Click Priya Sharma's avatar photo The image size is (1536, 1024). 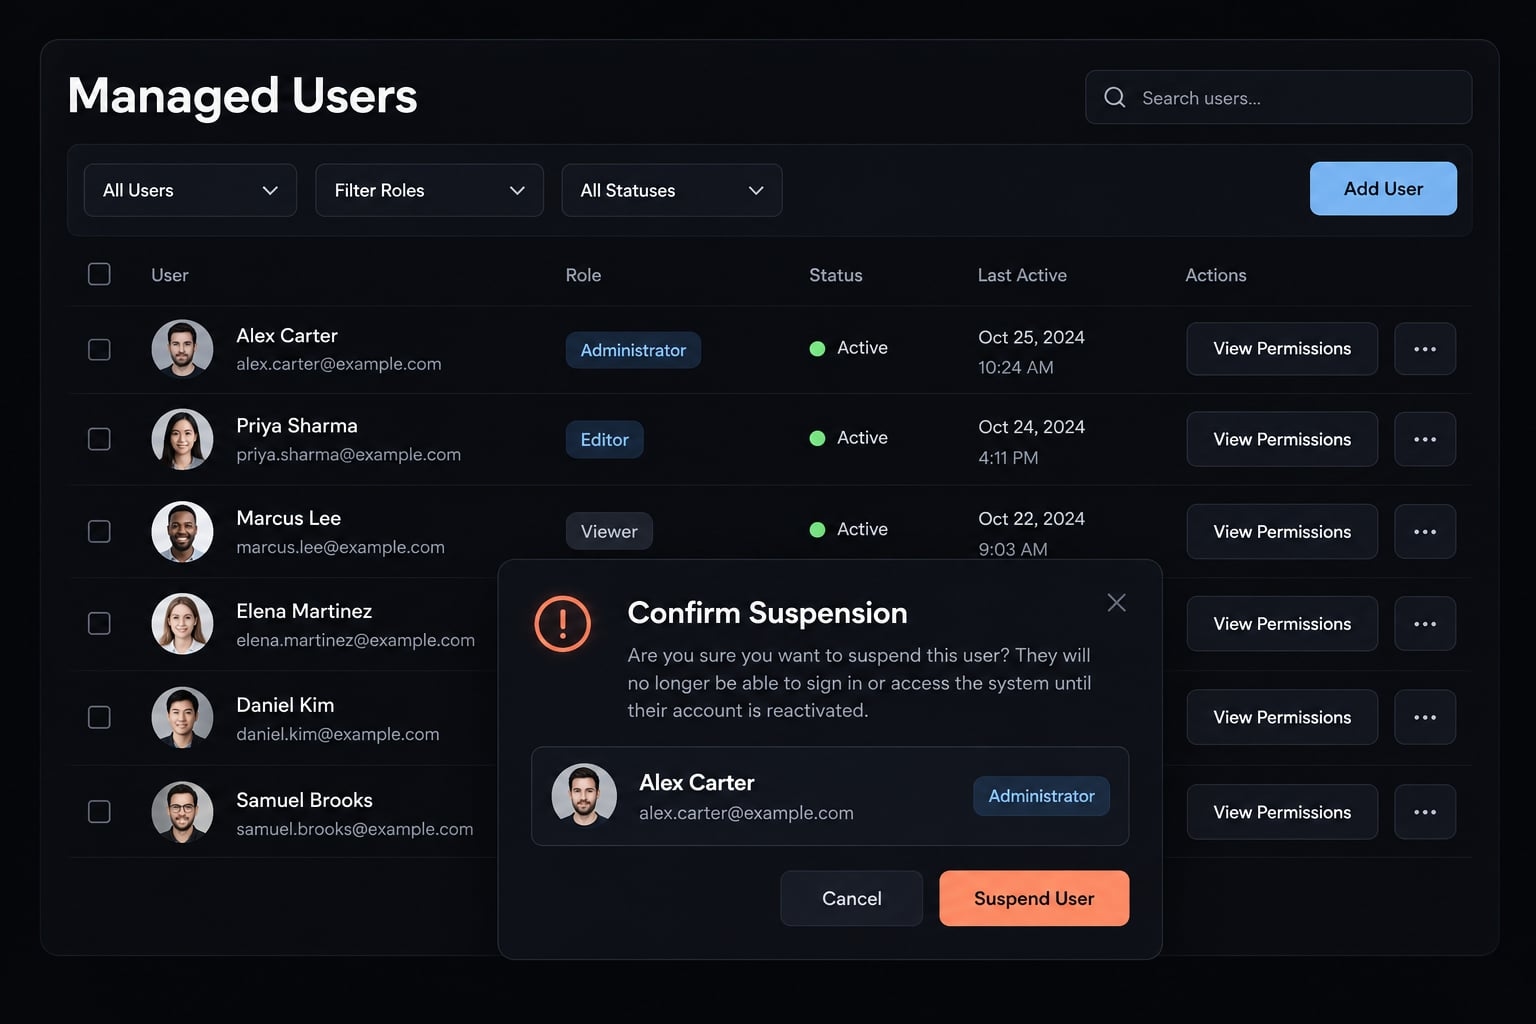pyautogui.click(x=182, y=439)
